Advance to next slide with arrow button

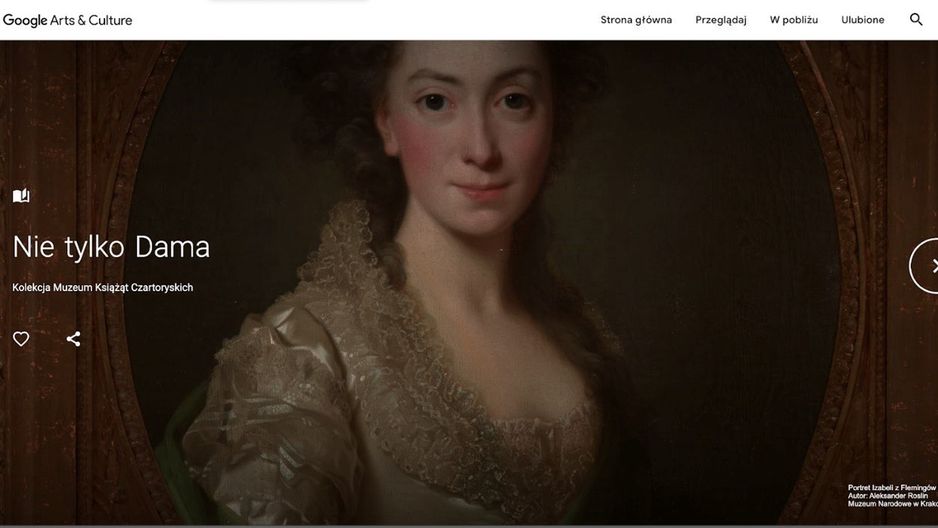924,265
